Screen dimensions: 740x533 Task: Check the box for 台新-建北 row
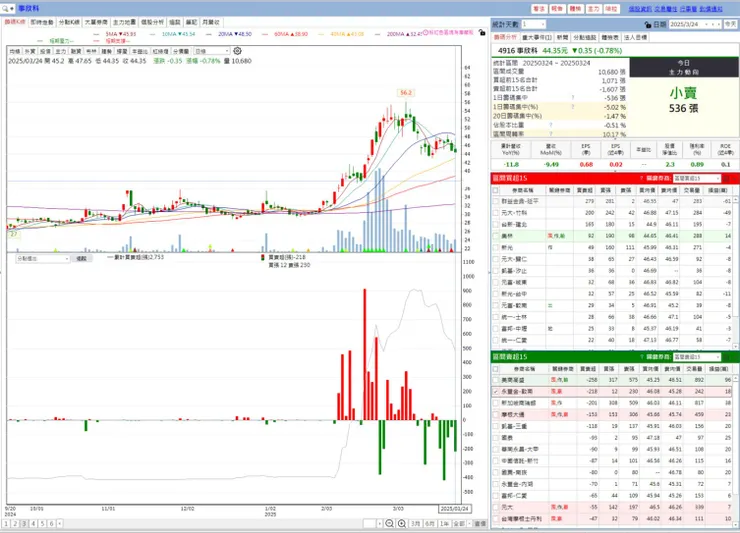tap(496, 224)
